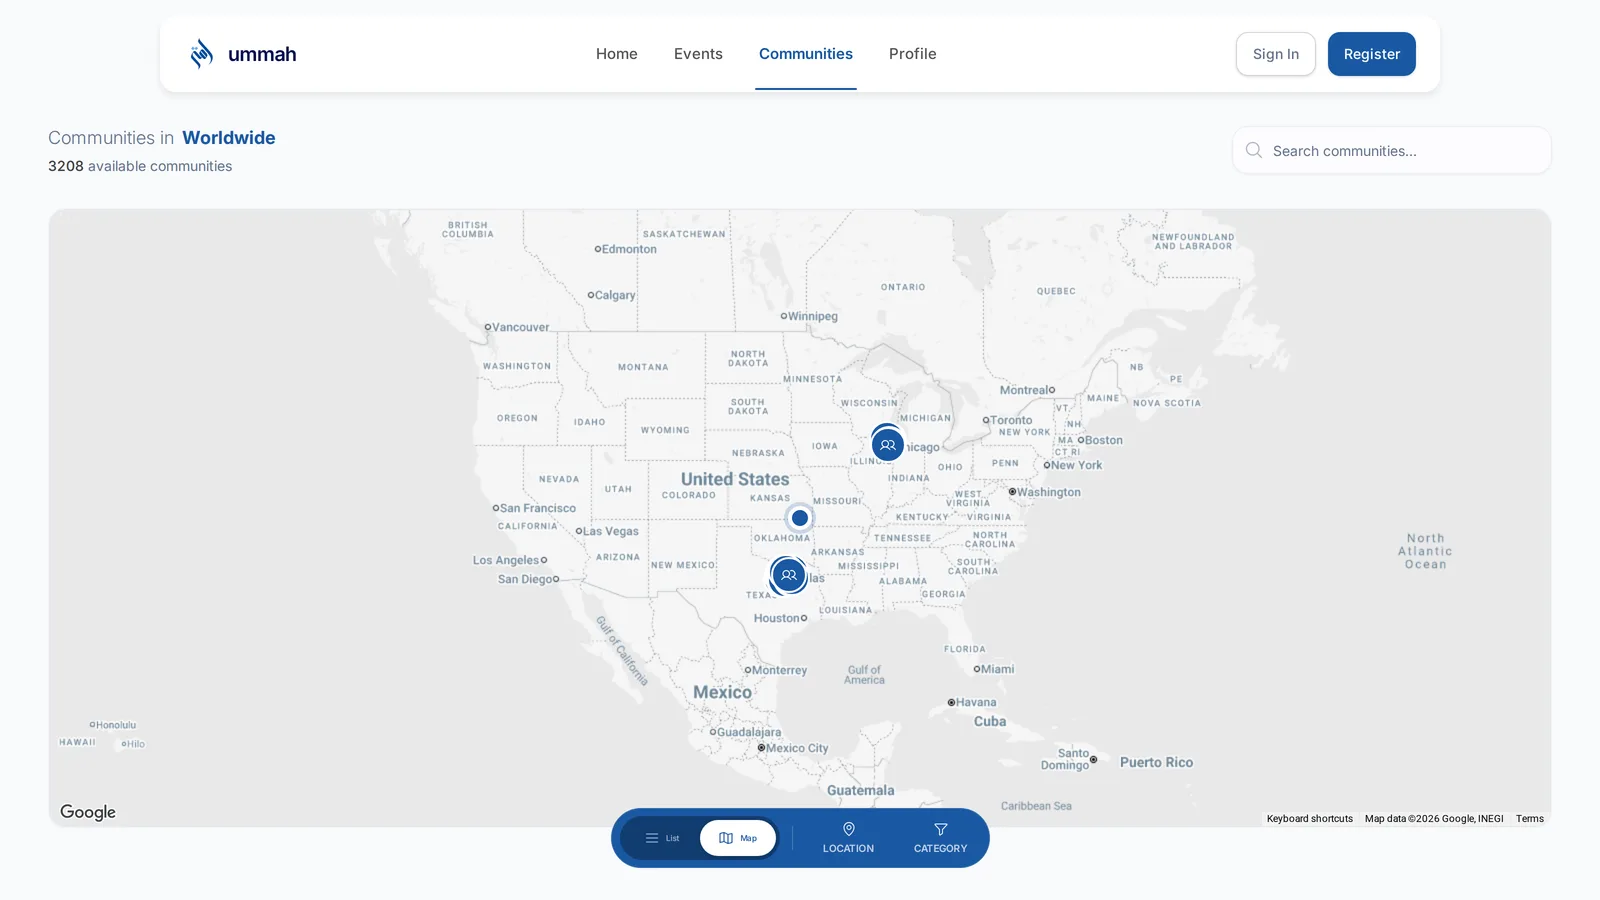This screenshot has height=900, width=1600.
Task: Focus the Search communities field
Action: 1392,150
